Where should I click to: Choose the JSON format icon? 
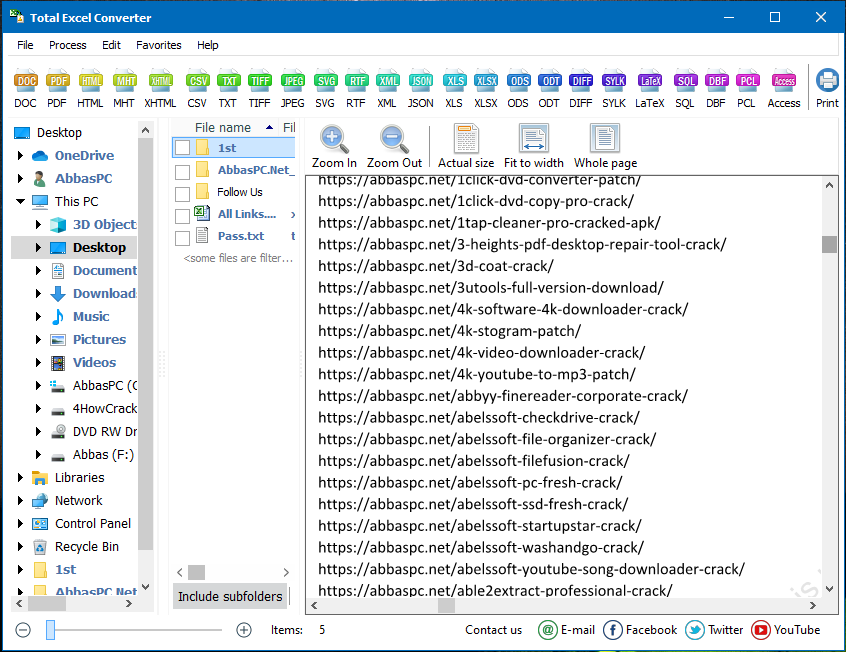[x=420, y=89]
